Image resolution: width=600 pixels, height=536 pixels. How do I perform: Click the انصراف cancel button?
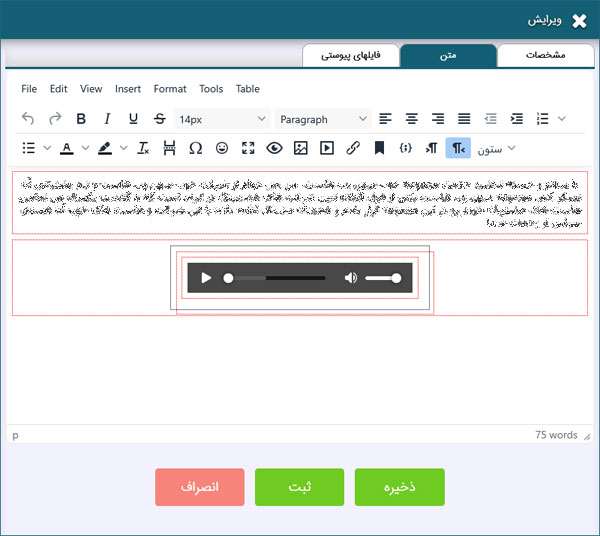click(200, 487)
